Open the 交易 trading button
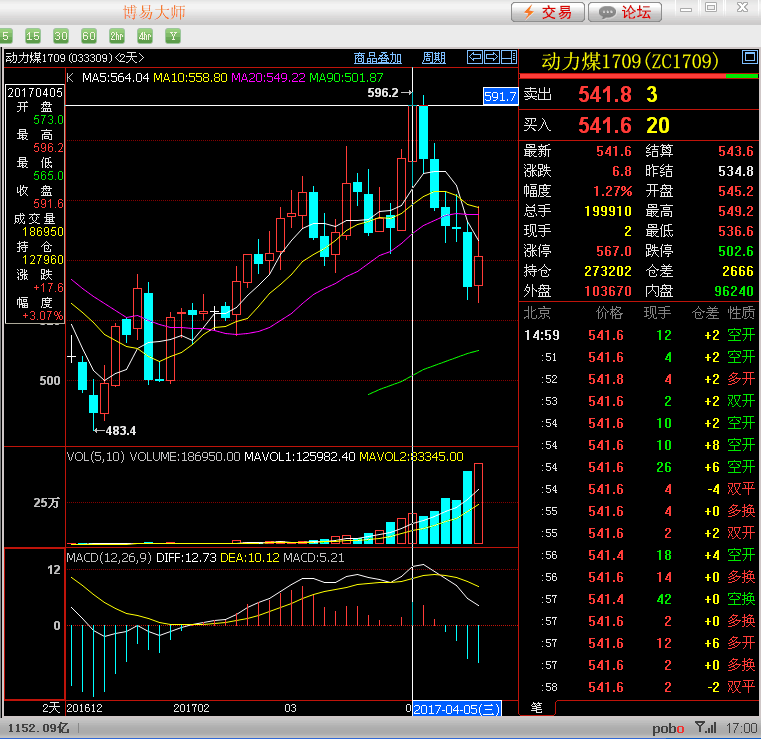The image size is (761, 739). [x=548, y=12]
